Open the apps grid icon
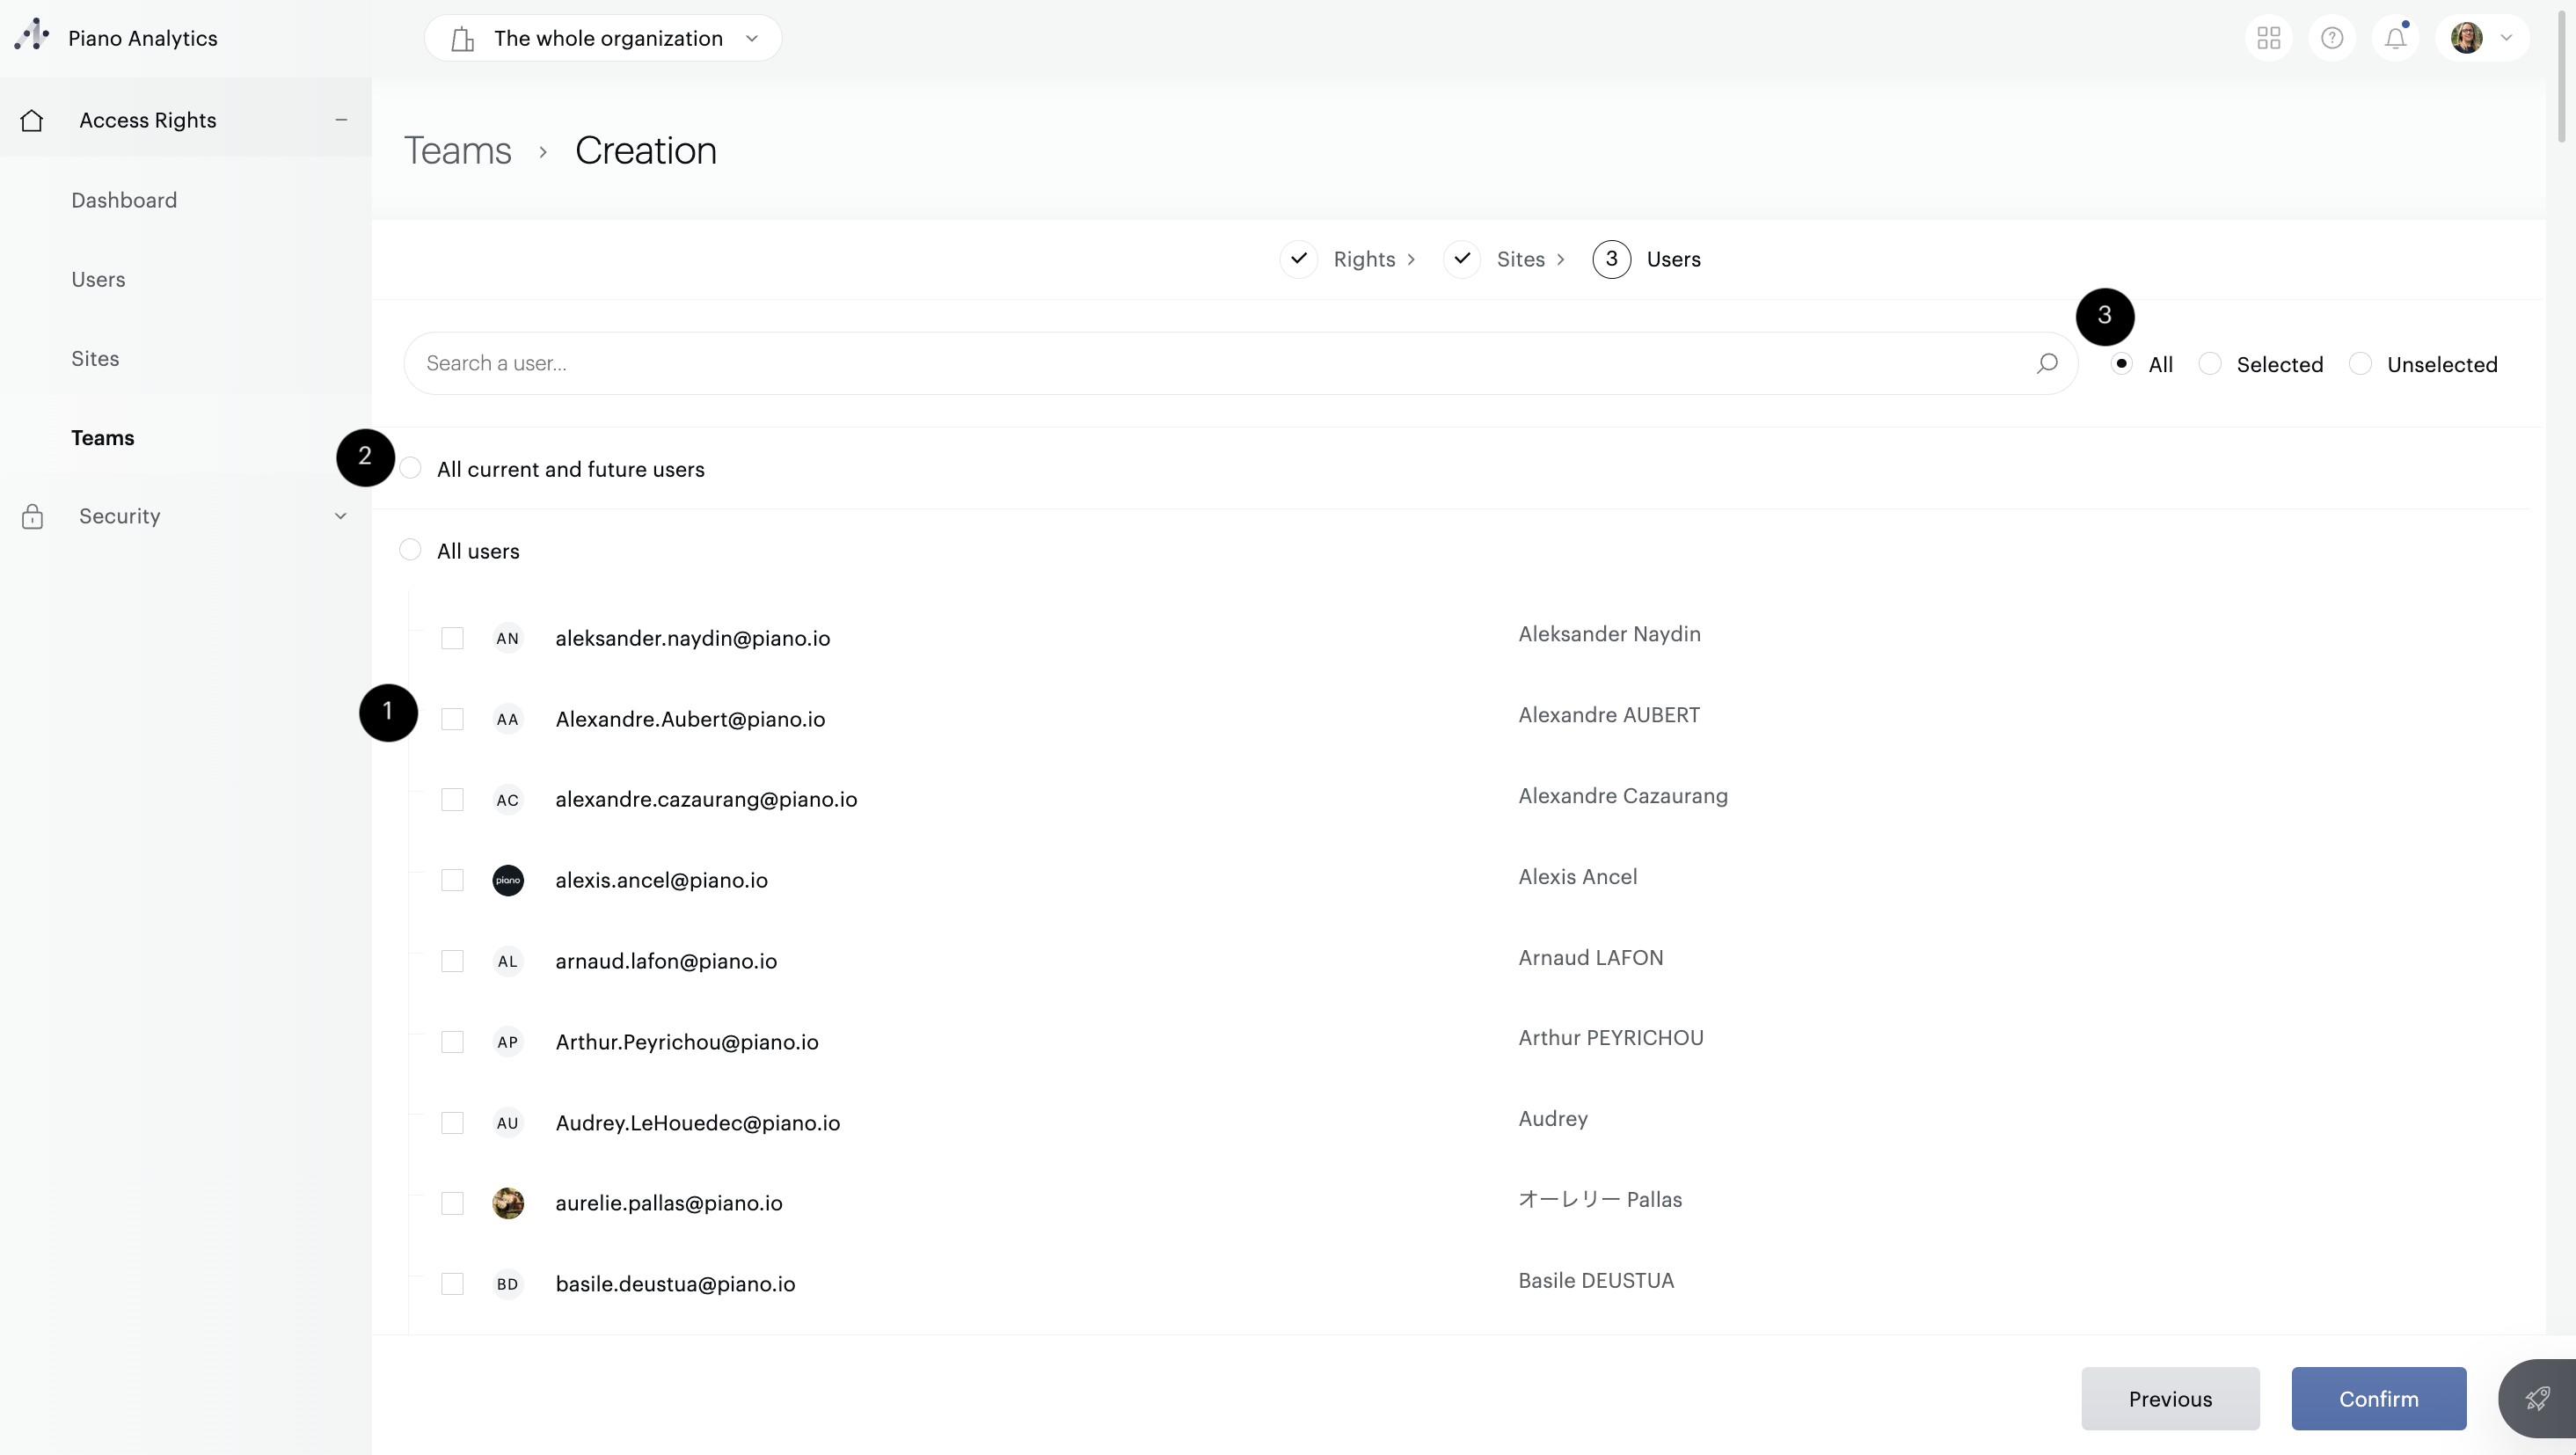 (x=2268, y=38)
